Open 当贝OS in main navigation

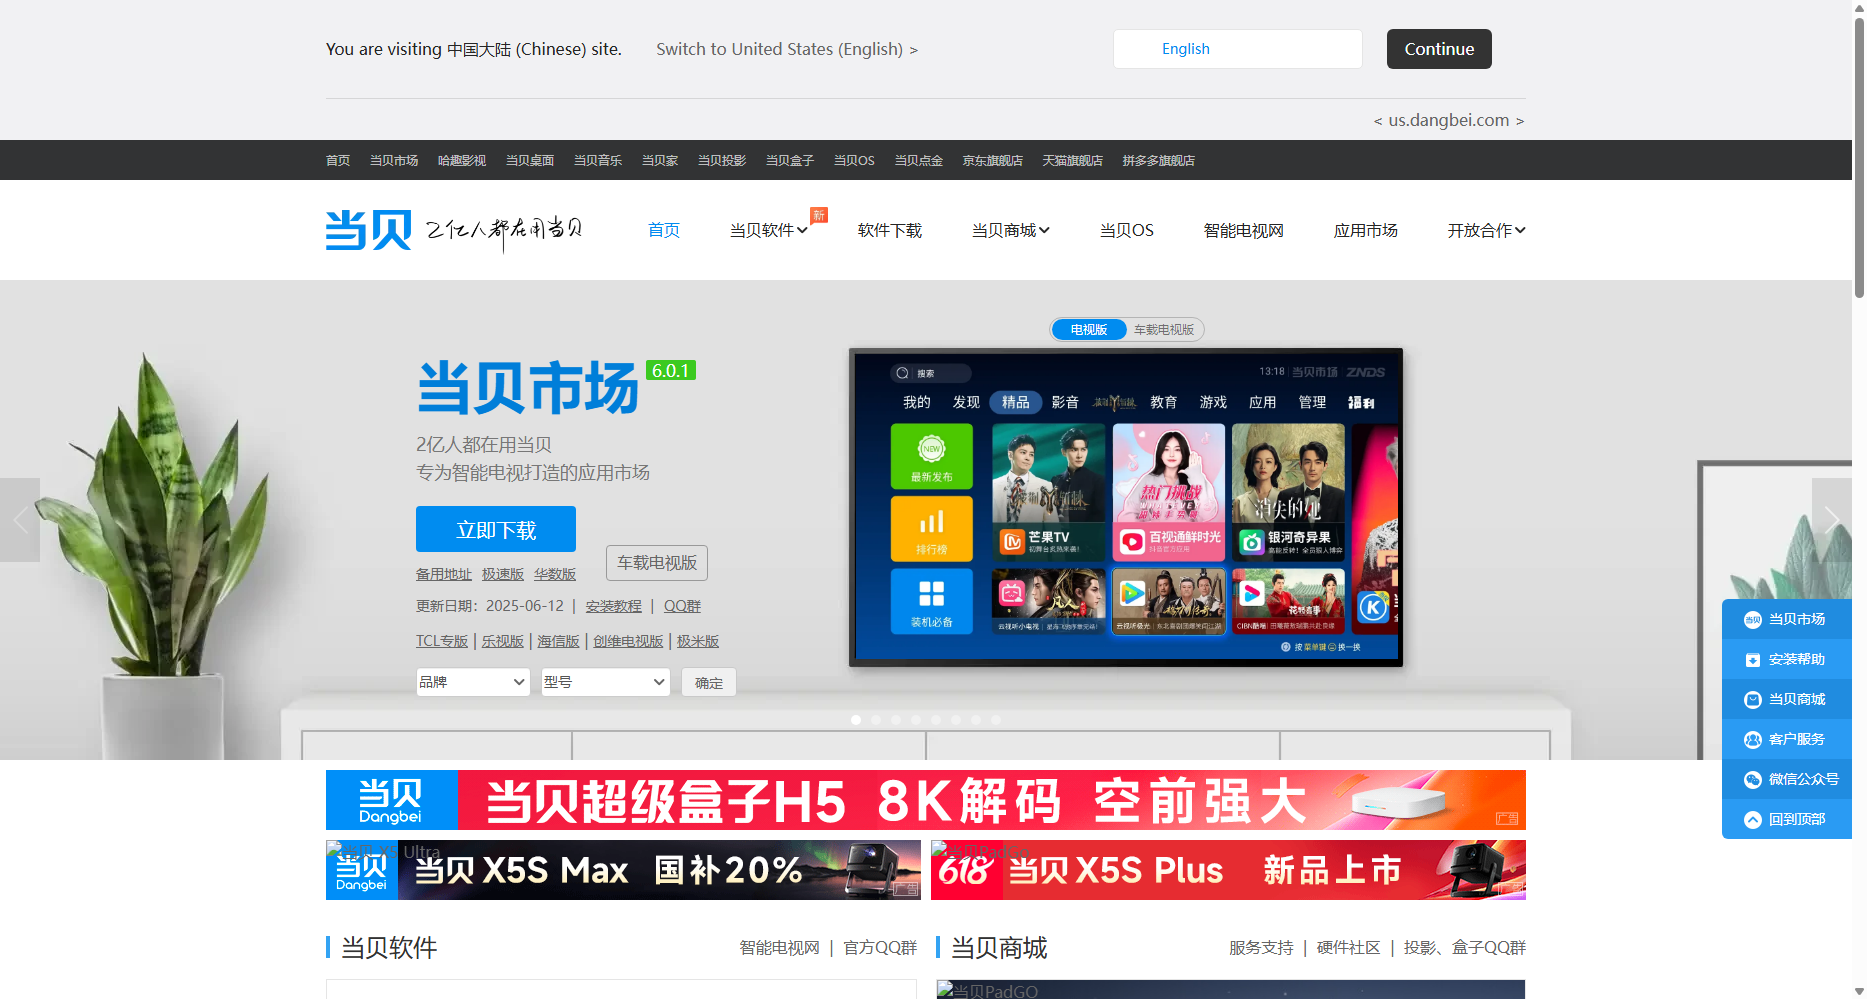(x=1127, y=230)
